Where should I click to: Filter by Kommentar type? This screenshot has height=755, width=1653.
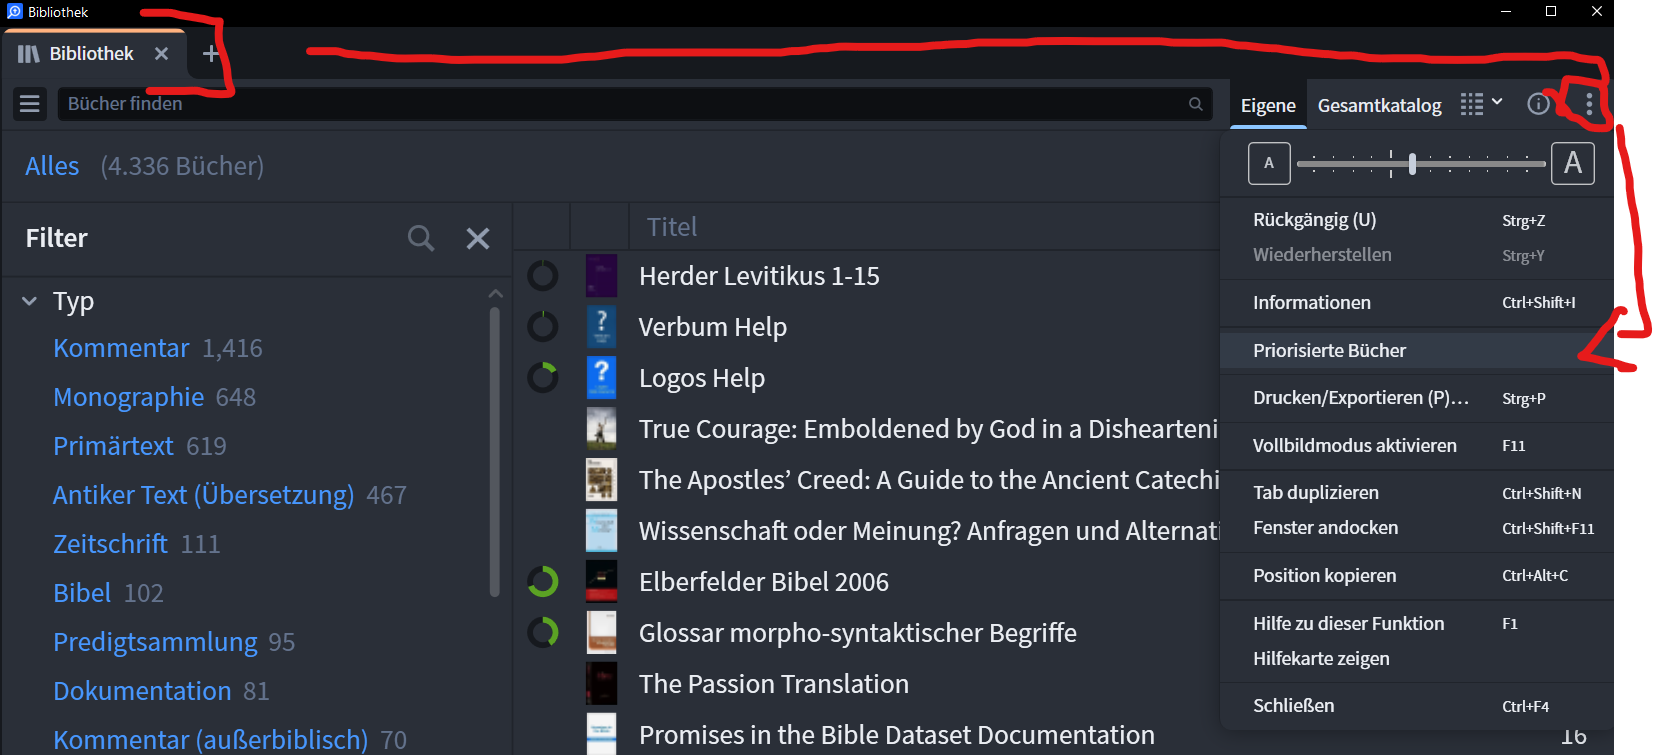coord(121,348)
